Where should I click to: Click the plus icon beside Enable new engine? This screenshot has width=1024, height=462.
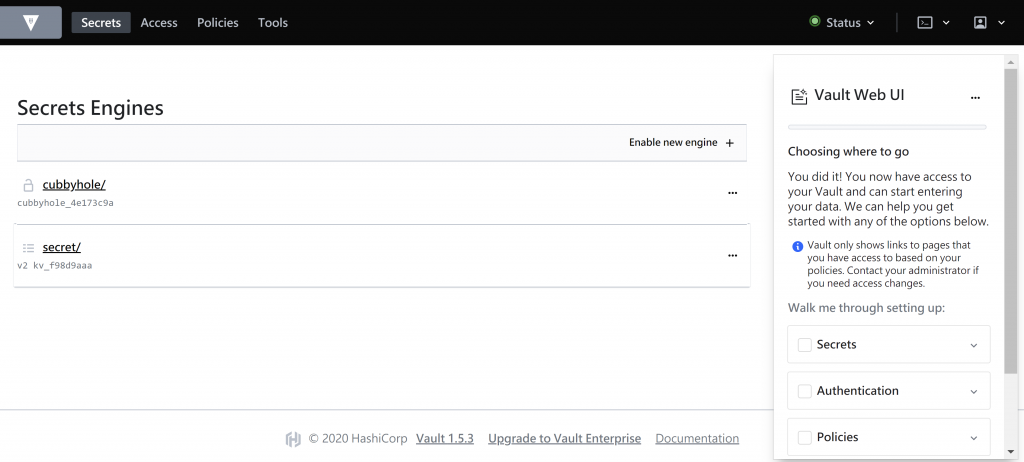(730, 142)
